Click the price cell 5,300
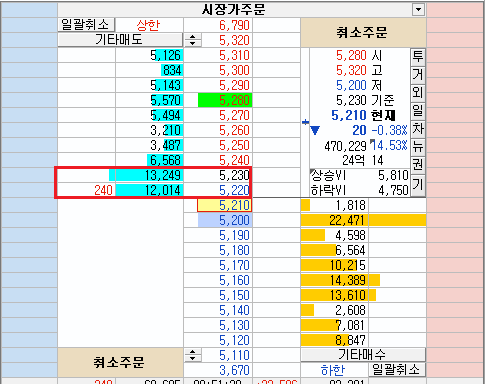This screenshot has height=384, width=485. pos(218,70)
